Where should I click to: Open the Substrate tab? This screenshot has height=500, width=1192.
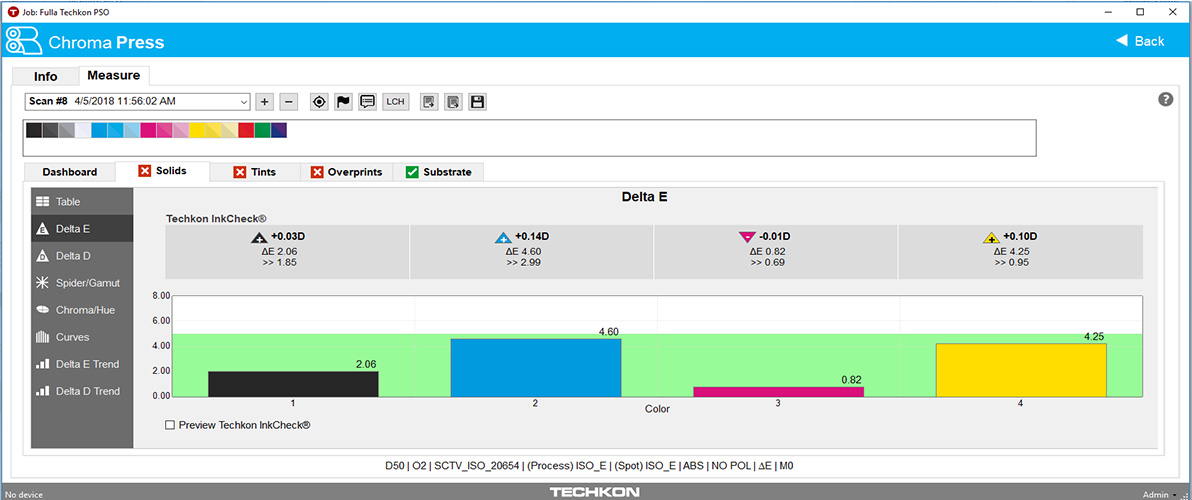(438, 172)
